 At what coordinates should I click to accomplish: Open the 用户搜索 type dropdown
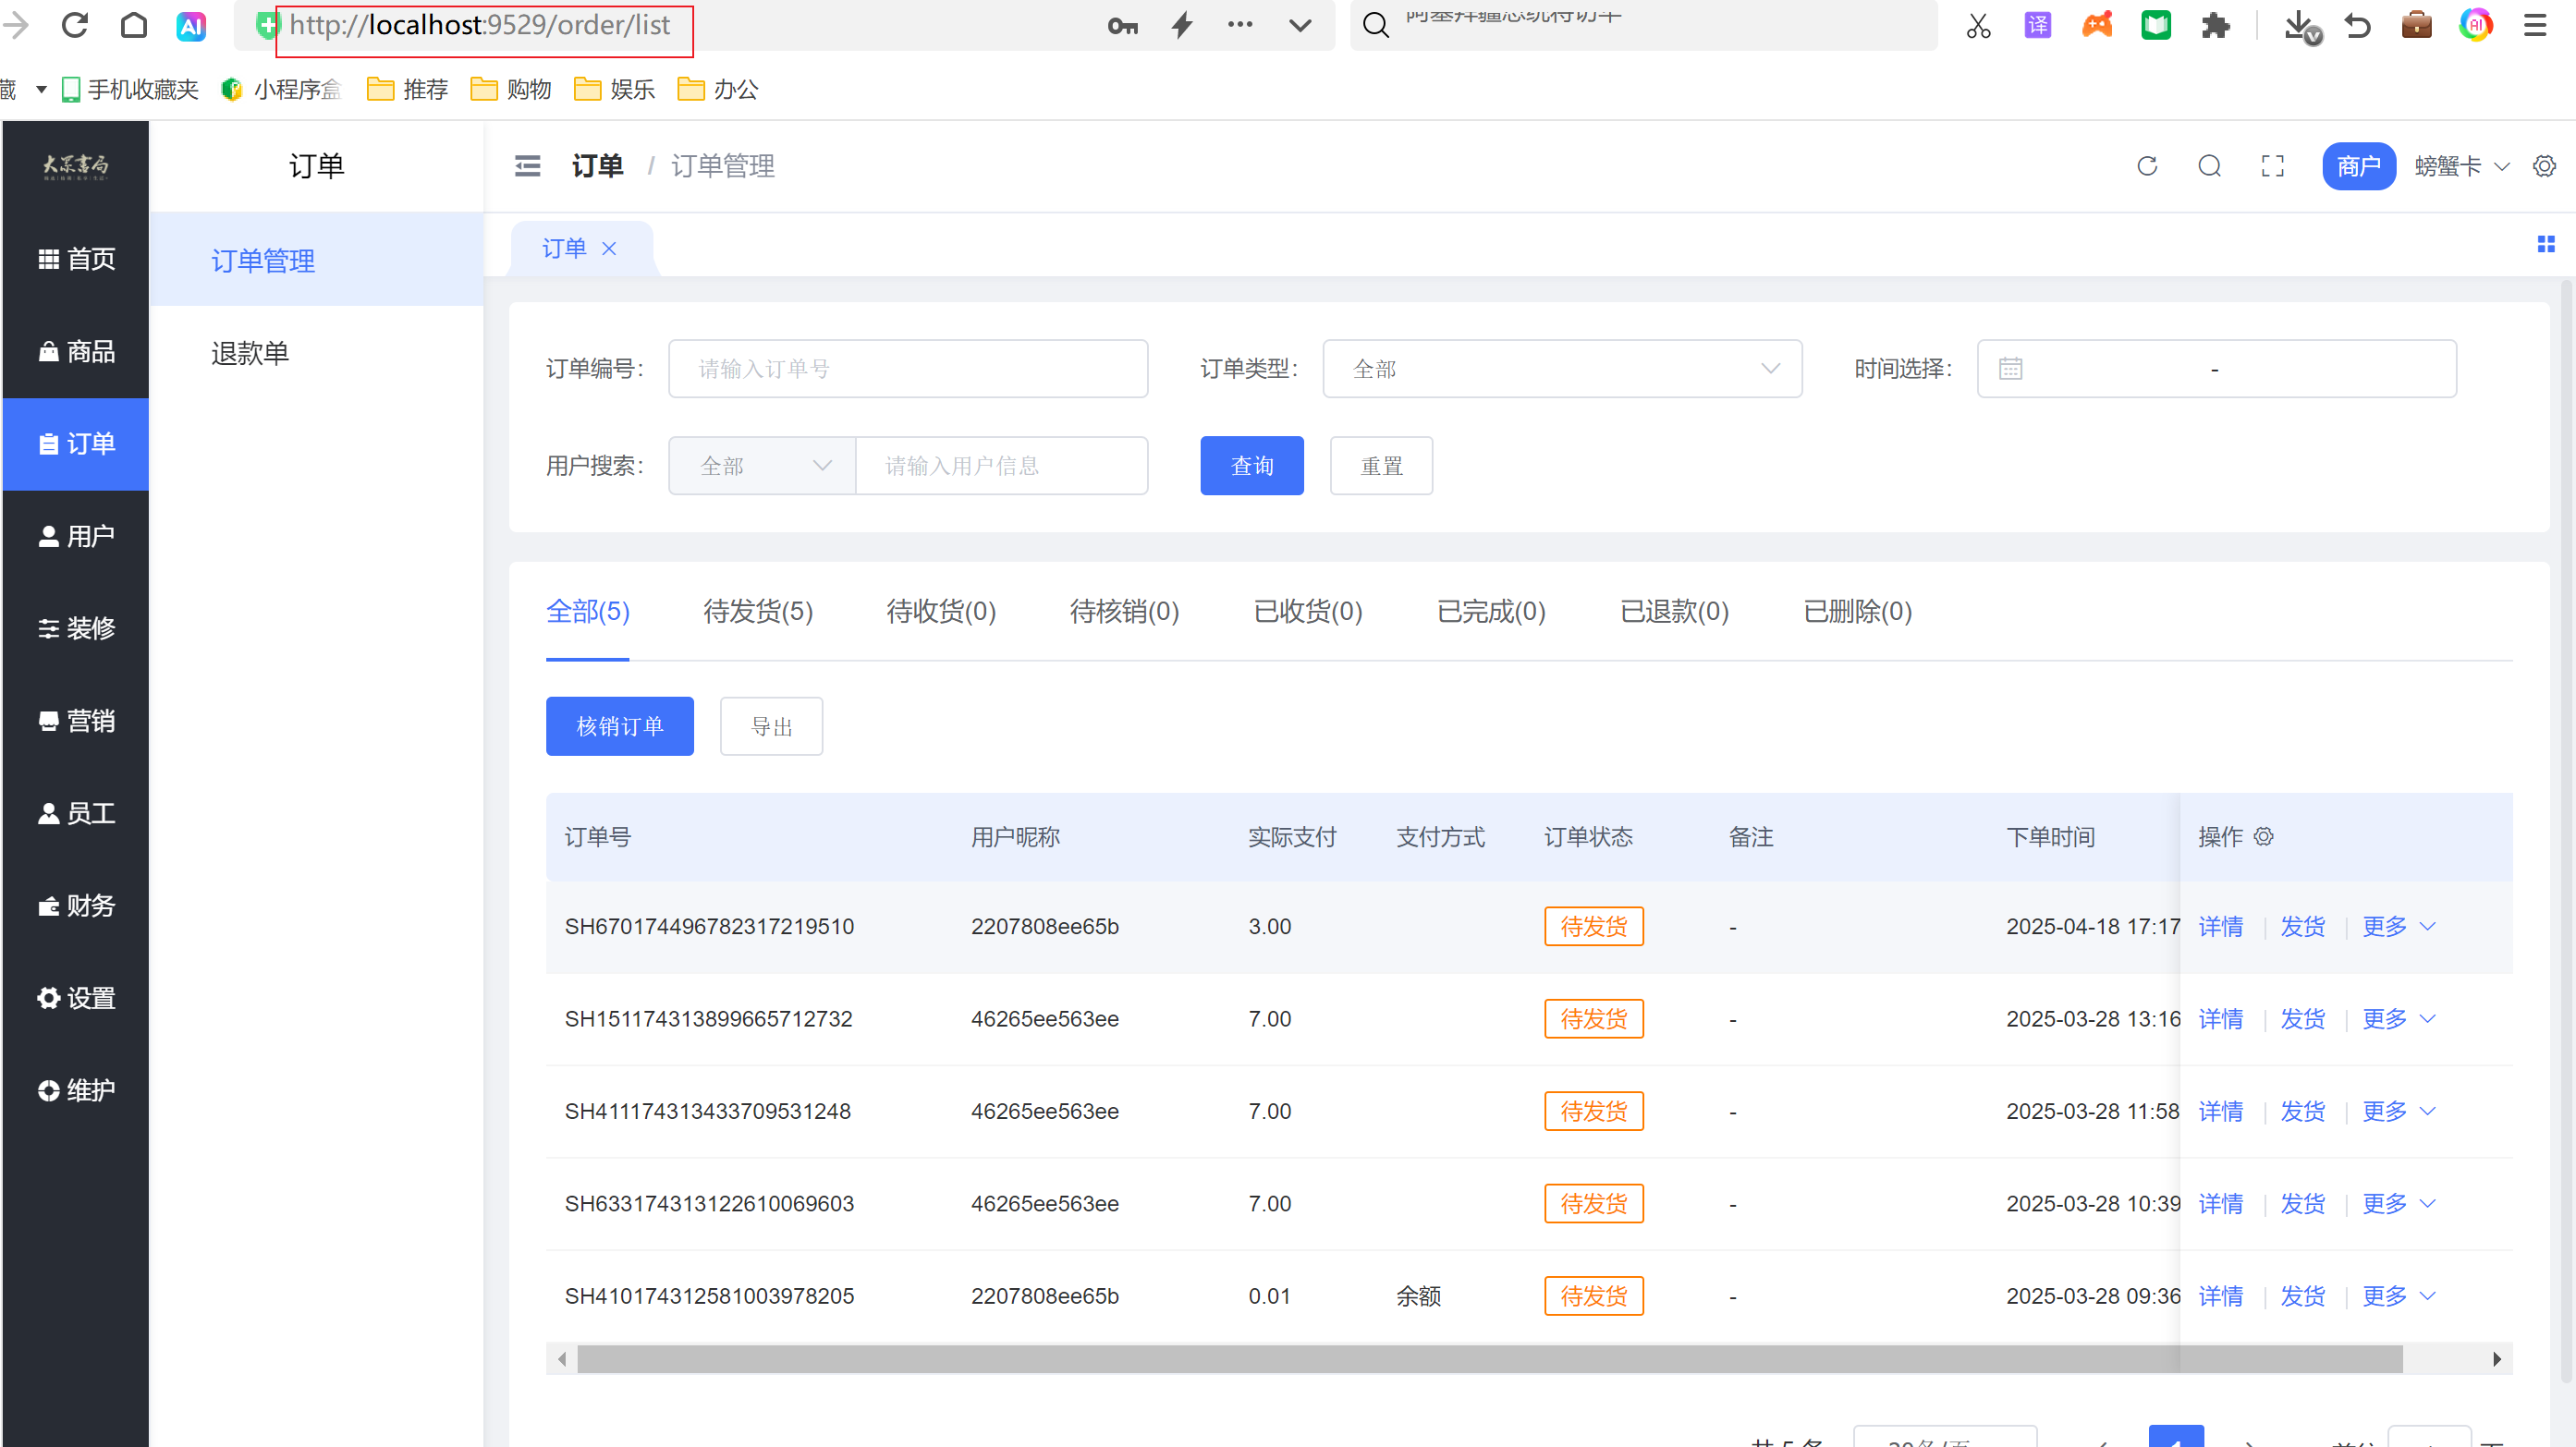(x=762, y=466)
